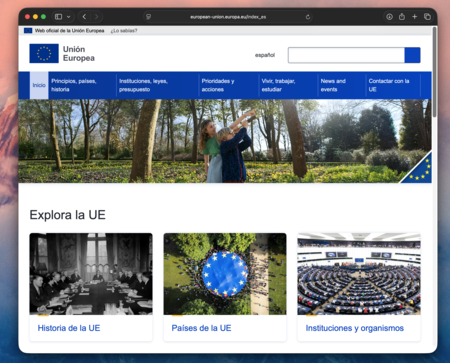Image resolution: width=450 pixels, height=363 pixels.
Task: Click the black-and-white Historia de la UE photo
Action: 91,274
